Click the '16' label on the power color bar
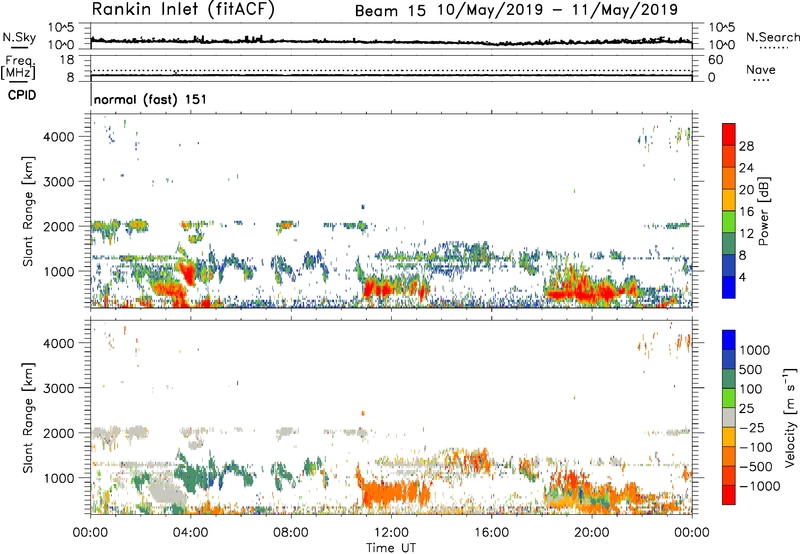 (x=746, y=212)
